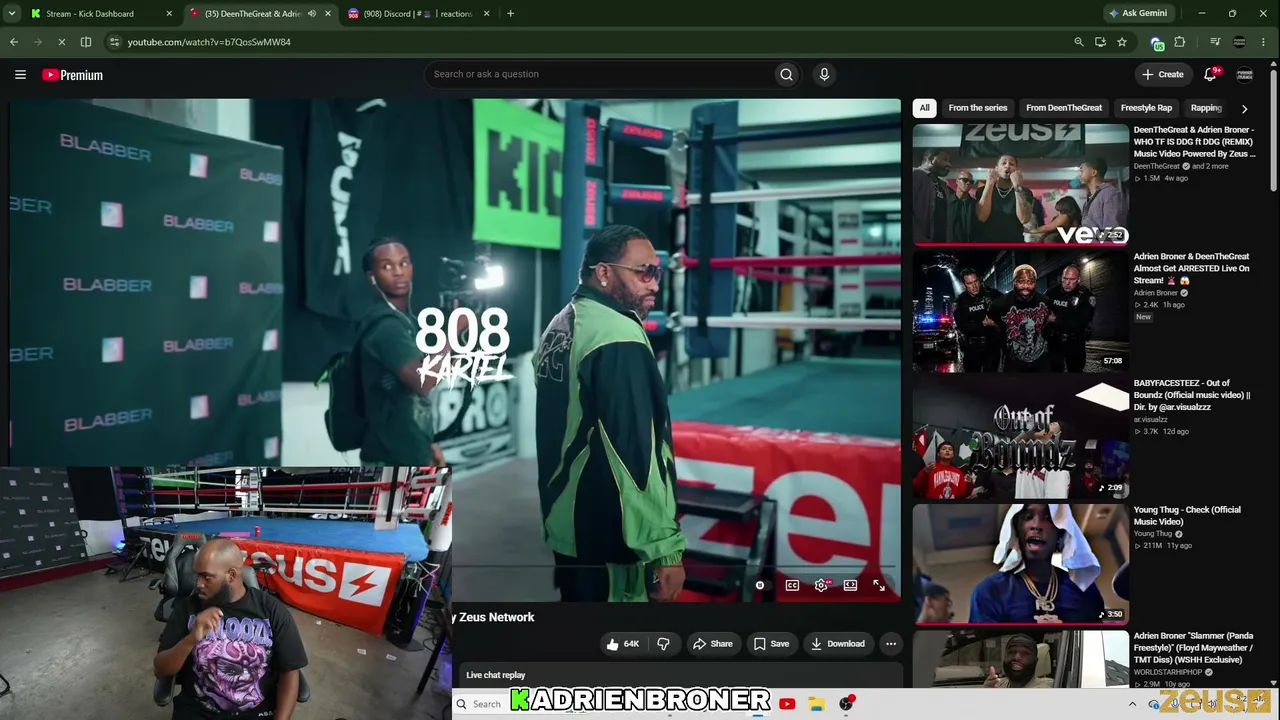View site information in address bar
Screen dimensions: 1280x720
click(114, 42)
